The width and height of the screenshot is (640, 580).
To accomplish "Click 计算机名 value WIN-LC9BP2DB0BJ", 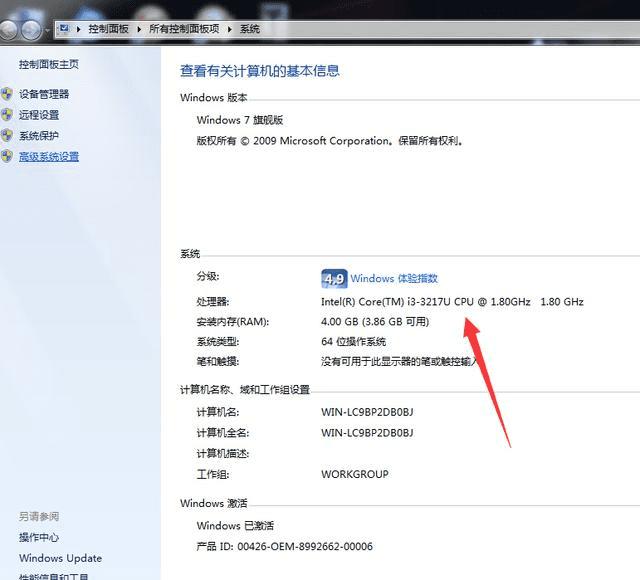I will pos(367,412).
